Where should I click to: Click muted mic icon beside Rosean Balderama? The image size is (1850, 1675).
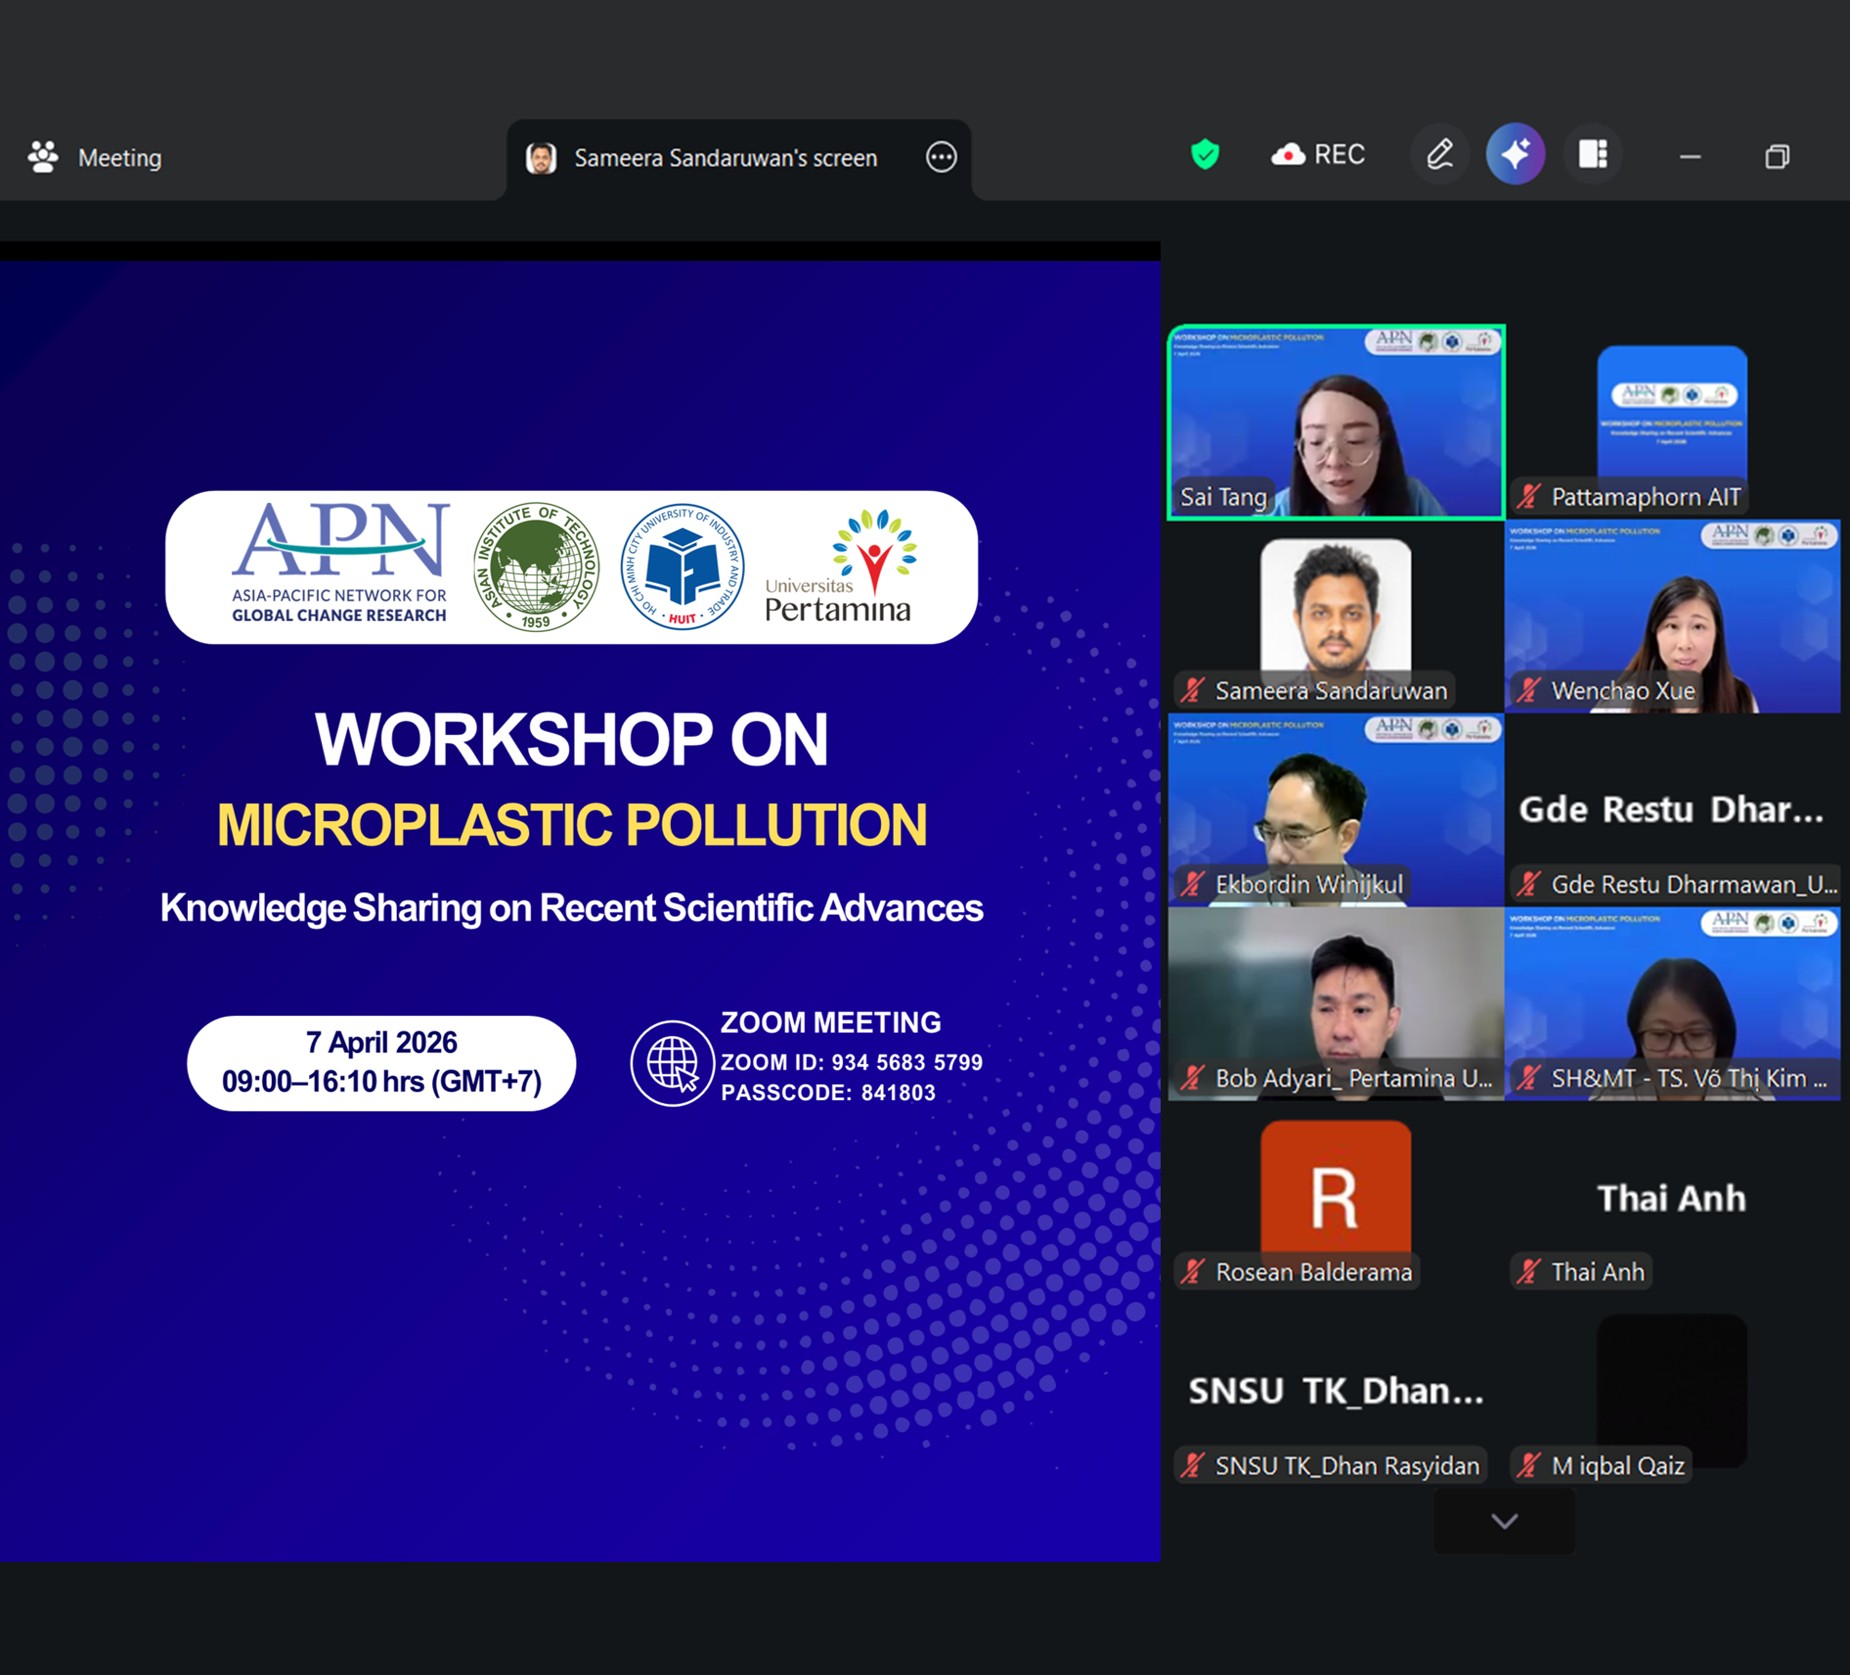1192,1272
